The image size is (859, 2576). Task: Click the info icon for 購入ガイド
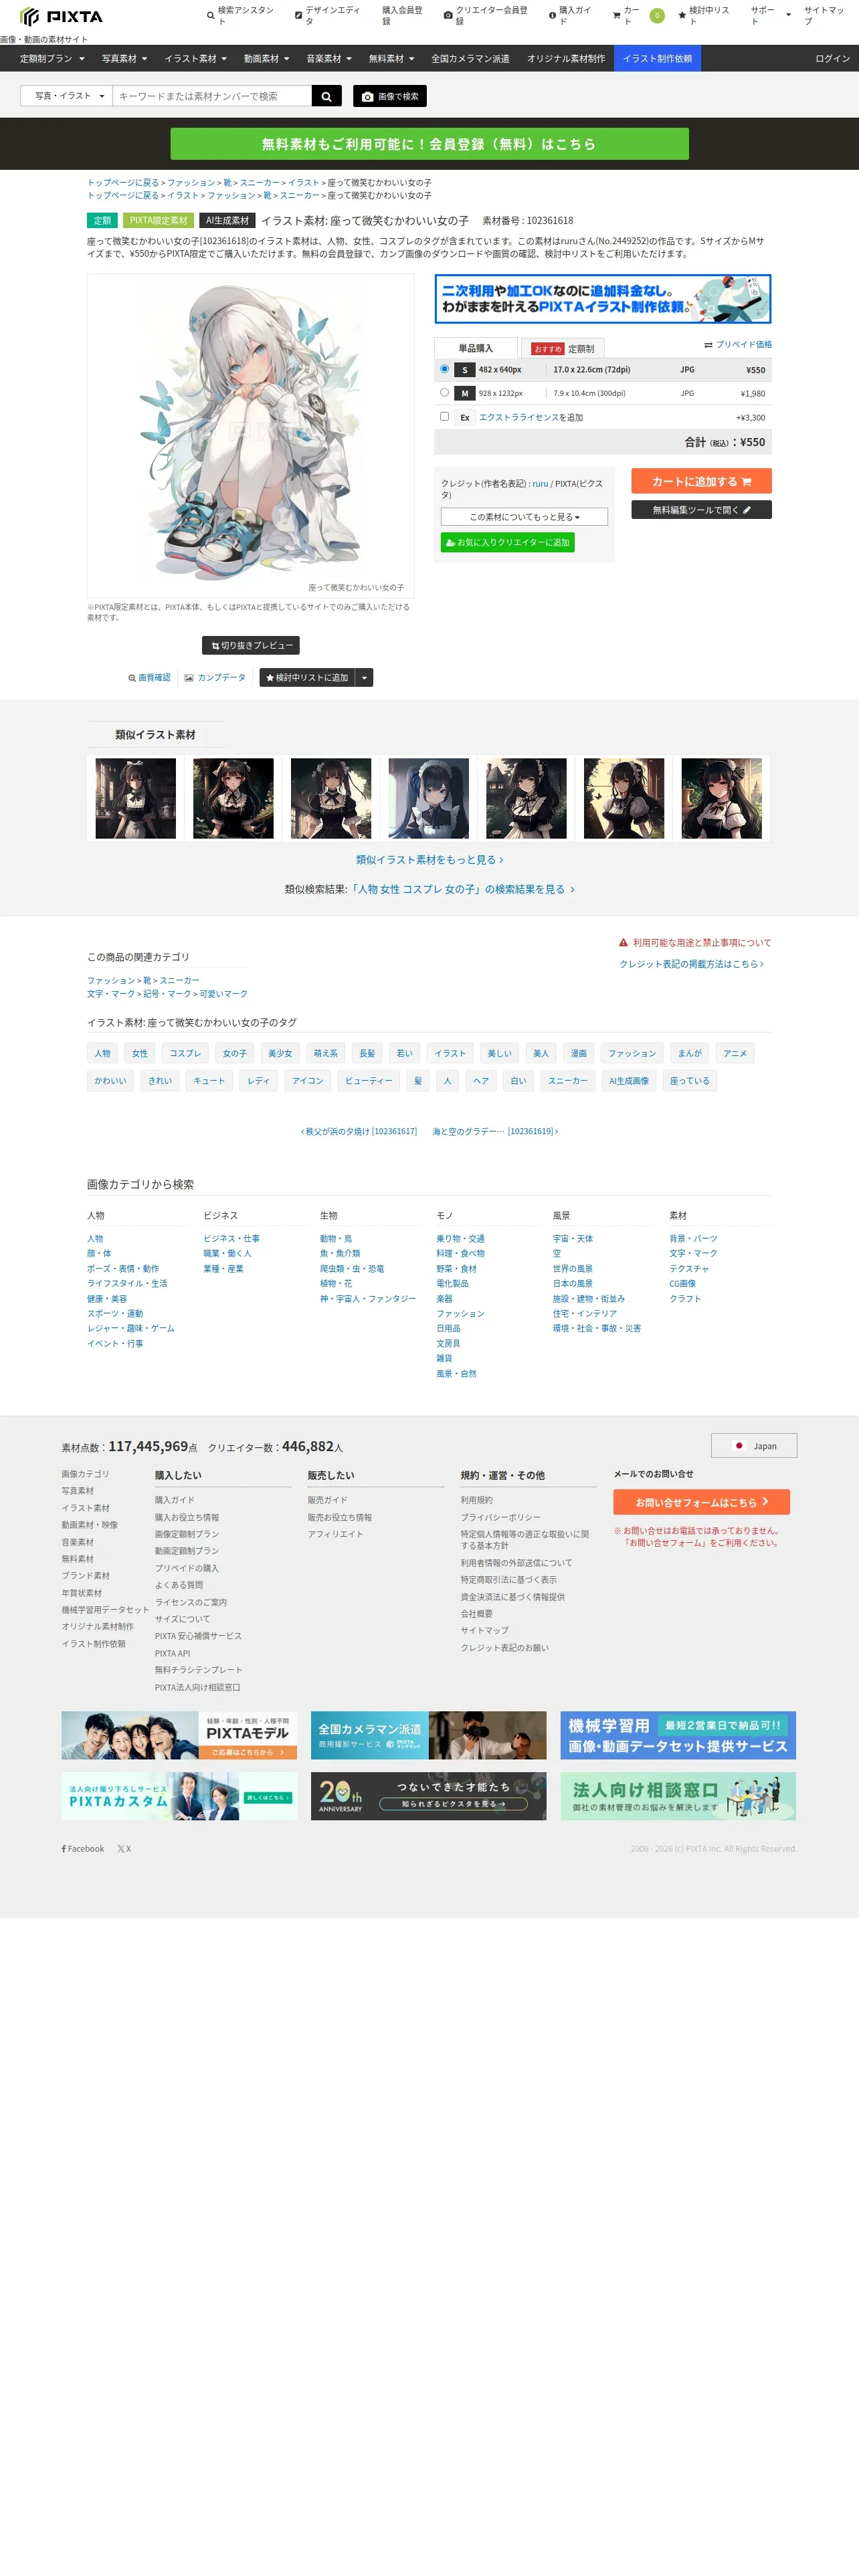tap(552, 16)
